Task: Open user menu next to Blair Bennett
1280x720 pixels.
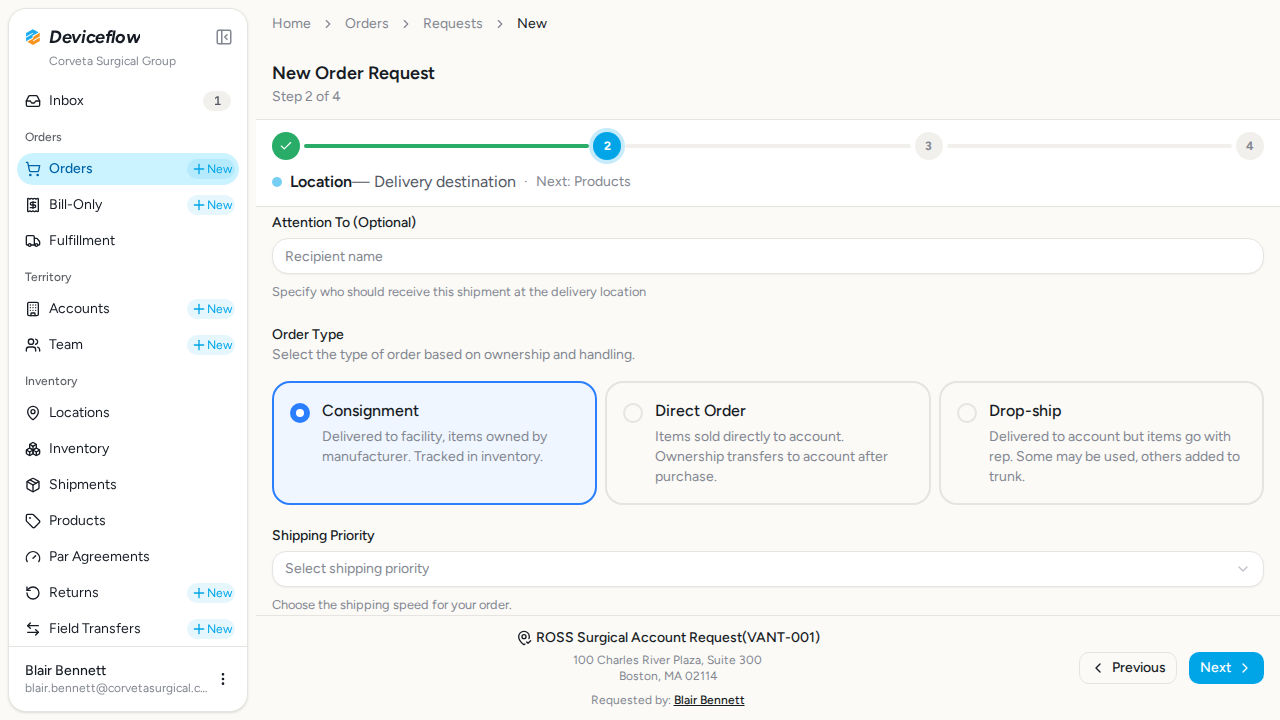Action: coord(223,679)
